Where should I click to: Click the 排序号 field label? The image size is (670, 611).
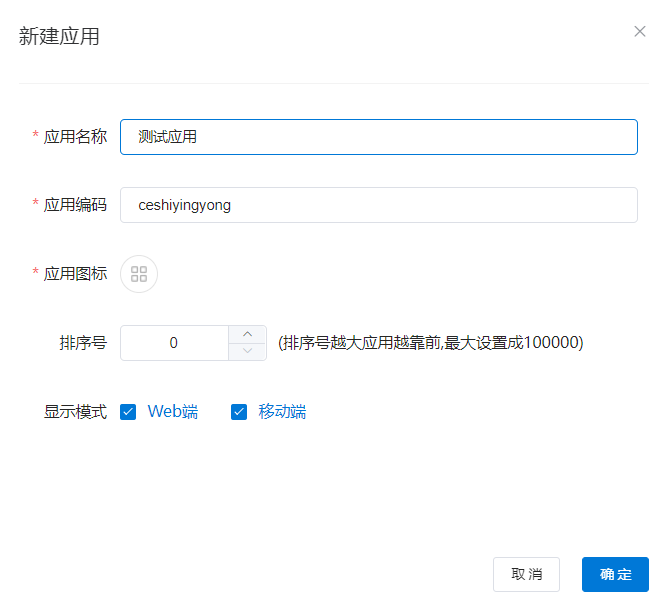coord(83,343)
